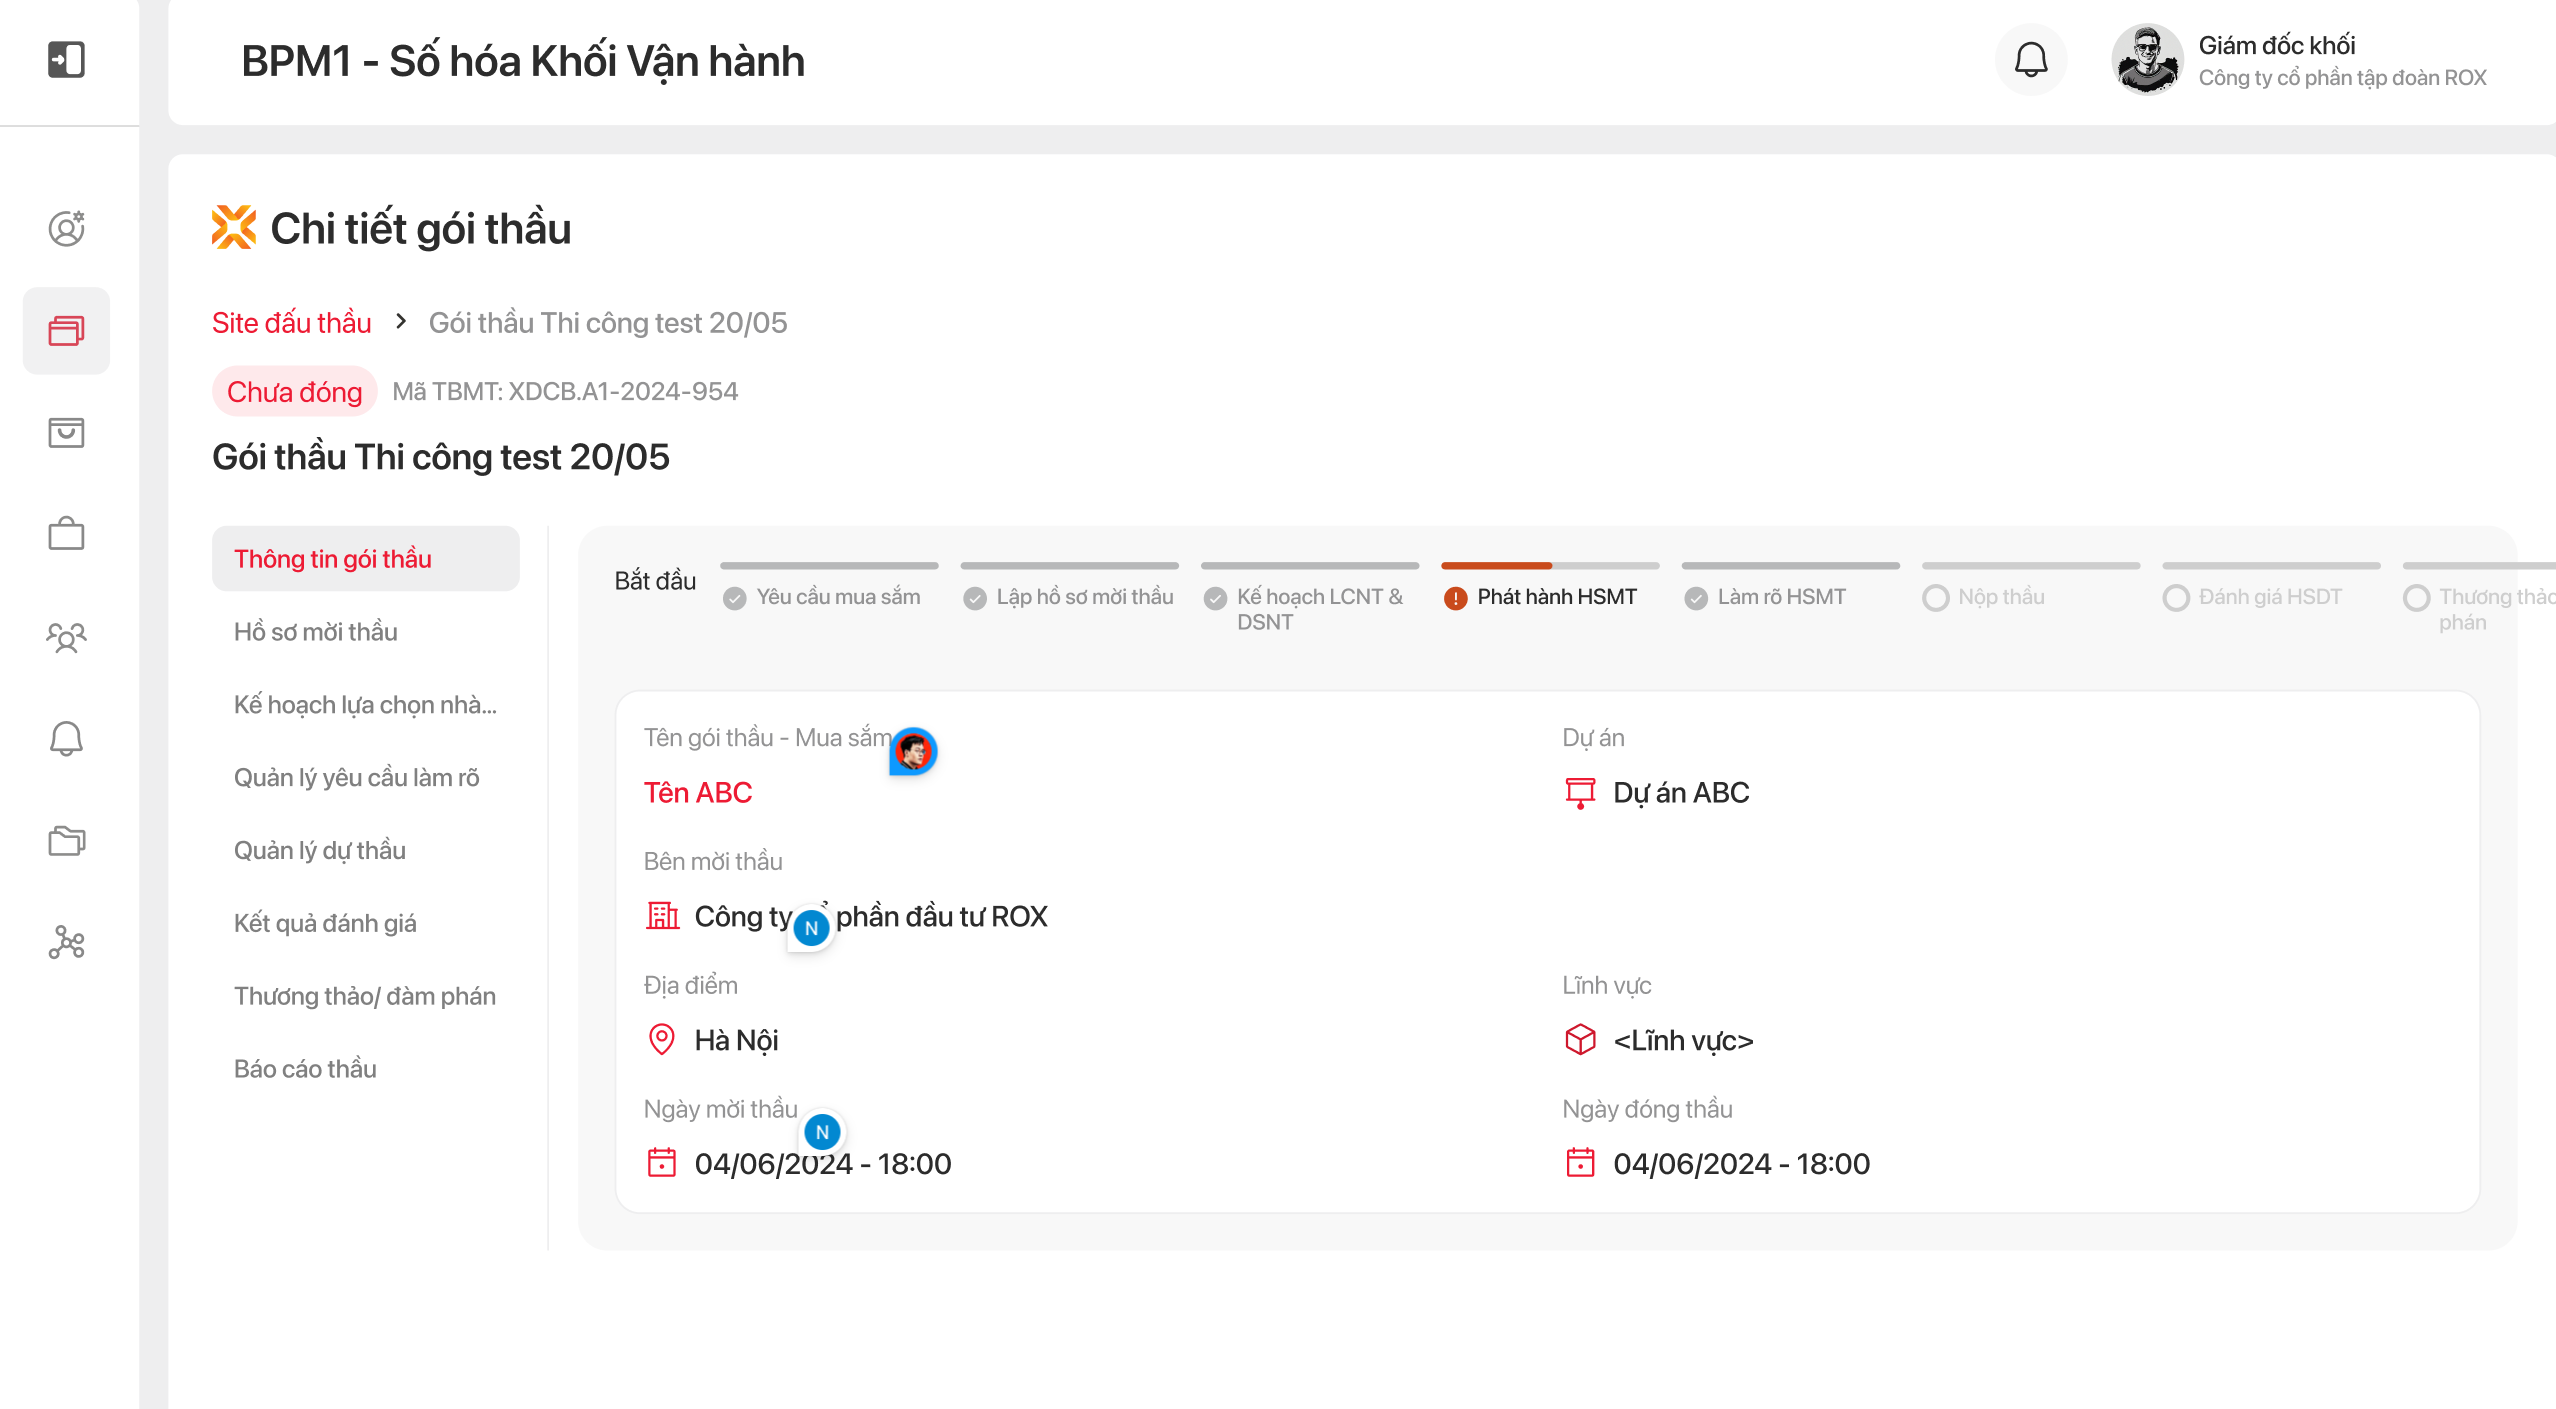Viewport: 2556px width, 1409px height.
Task: Click the 'Yêu cầu mua sắm' completed step
Action: click(x=837, y=597)
